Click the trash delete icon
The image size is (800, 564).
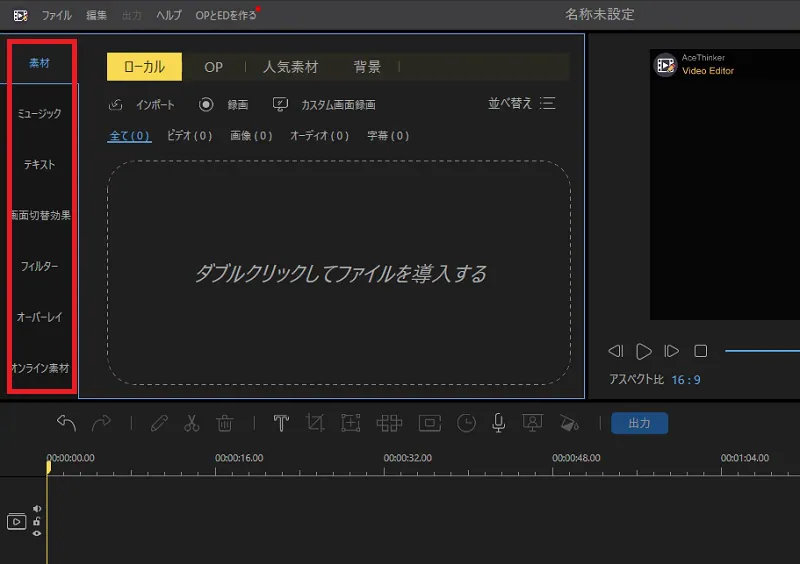224,423
